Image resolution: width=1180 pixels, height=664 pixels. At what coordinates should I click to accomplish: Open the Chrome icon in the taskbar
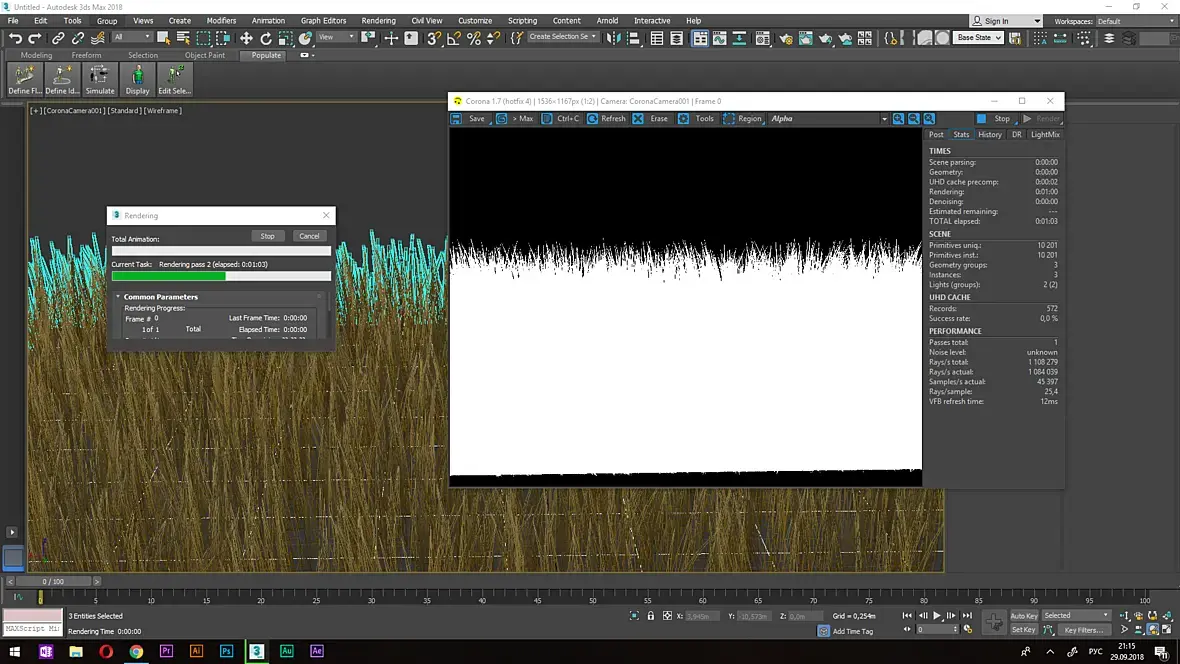(x=136, y=651)
